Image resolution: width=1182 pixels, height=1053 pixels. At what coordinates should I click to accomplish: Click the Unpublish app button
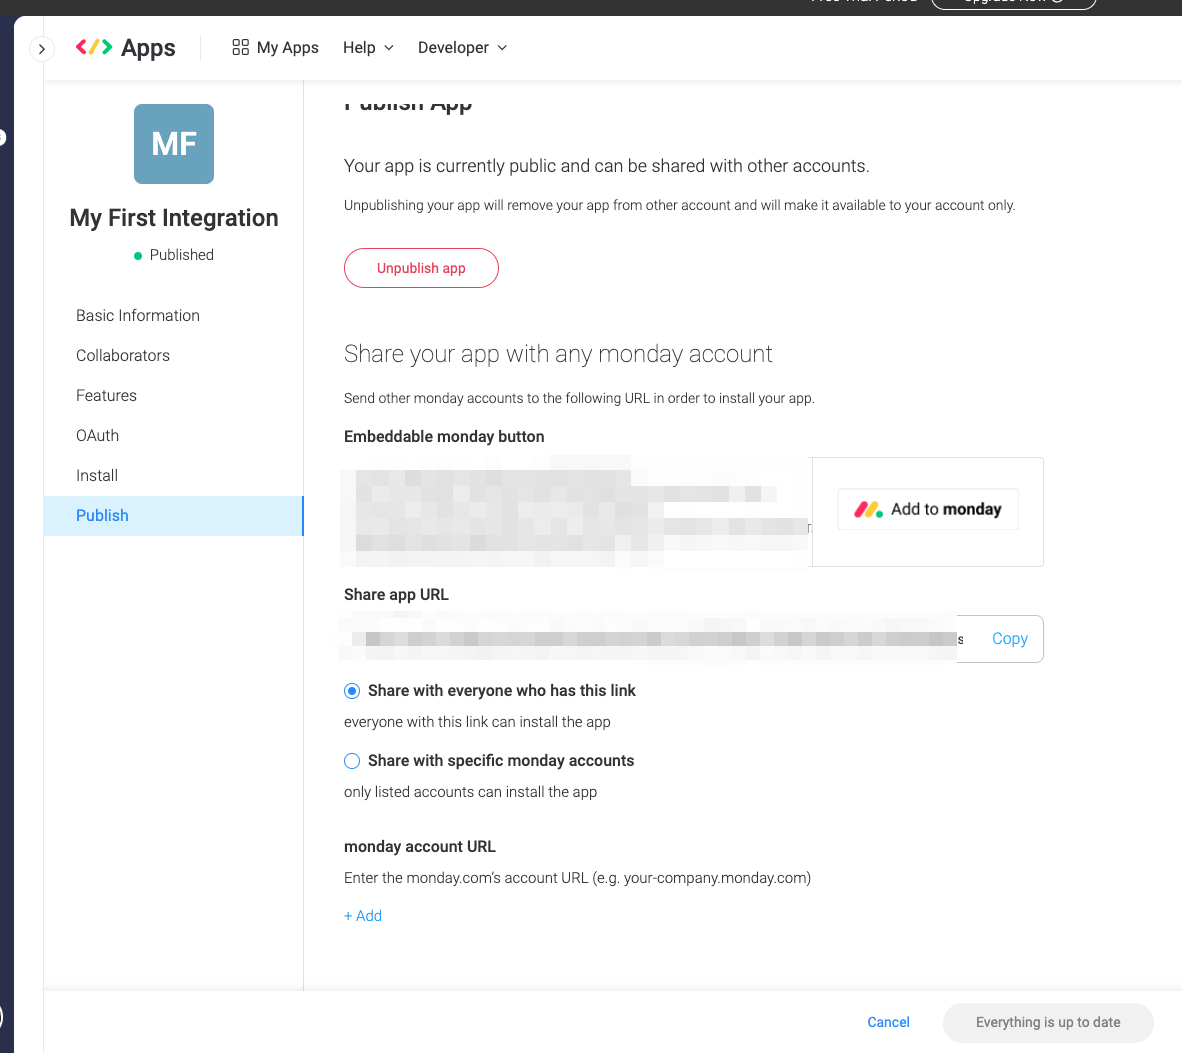(421, 268)
